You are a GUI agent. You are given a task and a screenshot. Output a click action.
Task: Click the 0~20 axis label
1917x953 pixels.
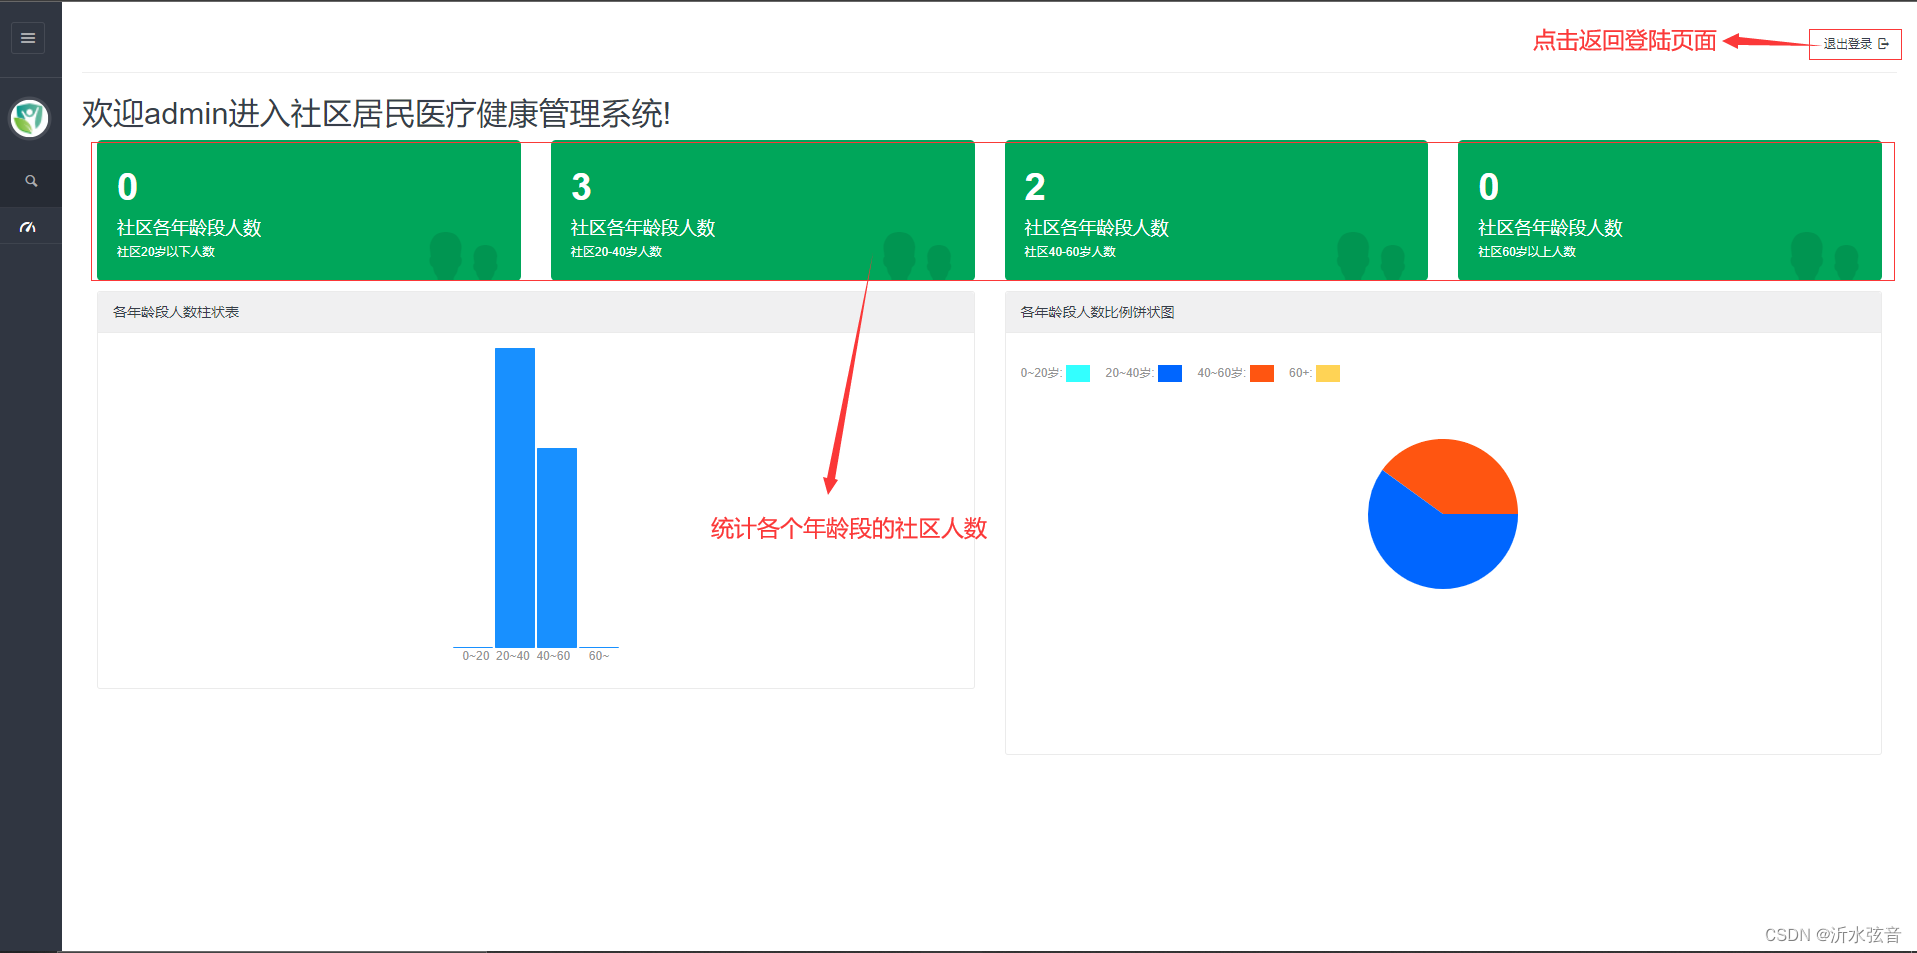click(x=476, y=656)
